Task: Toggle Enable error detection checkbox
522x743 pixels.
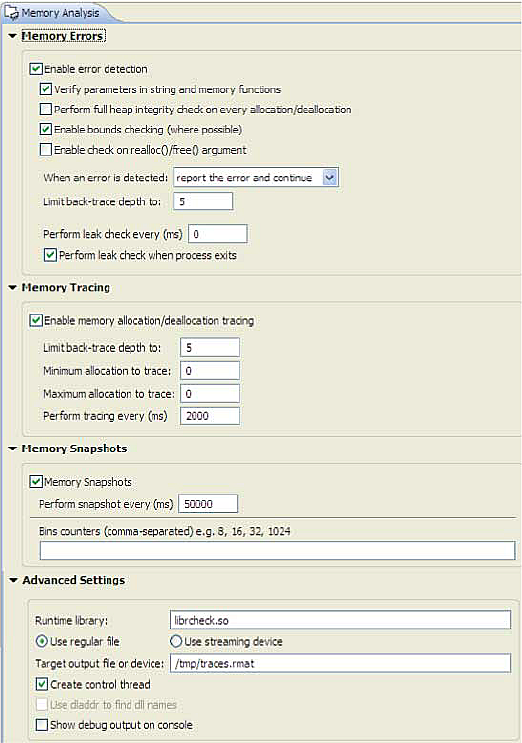Action: (36, 69)
